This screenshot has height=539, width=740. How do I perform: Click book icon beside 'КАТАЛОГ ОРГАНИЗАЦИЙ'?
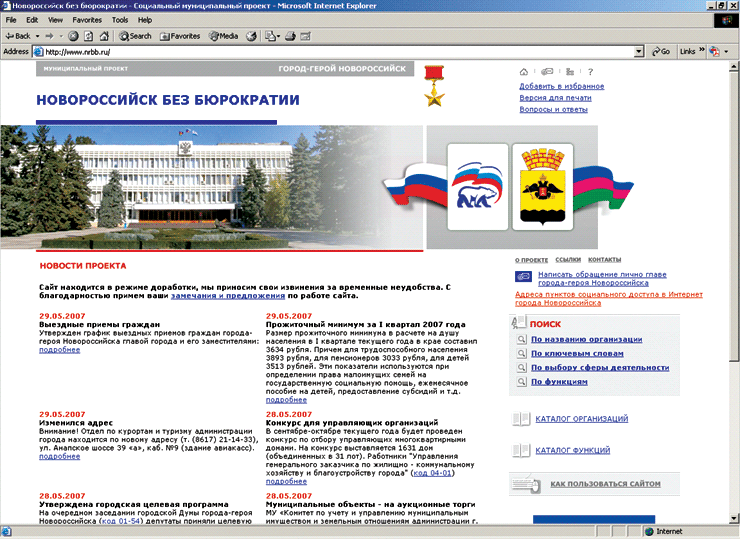coord(521,419)
